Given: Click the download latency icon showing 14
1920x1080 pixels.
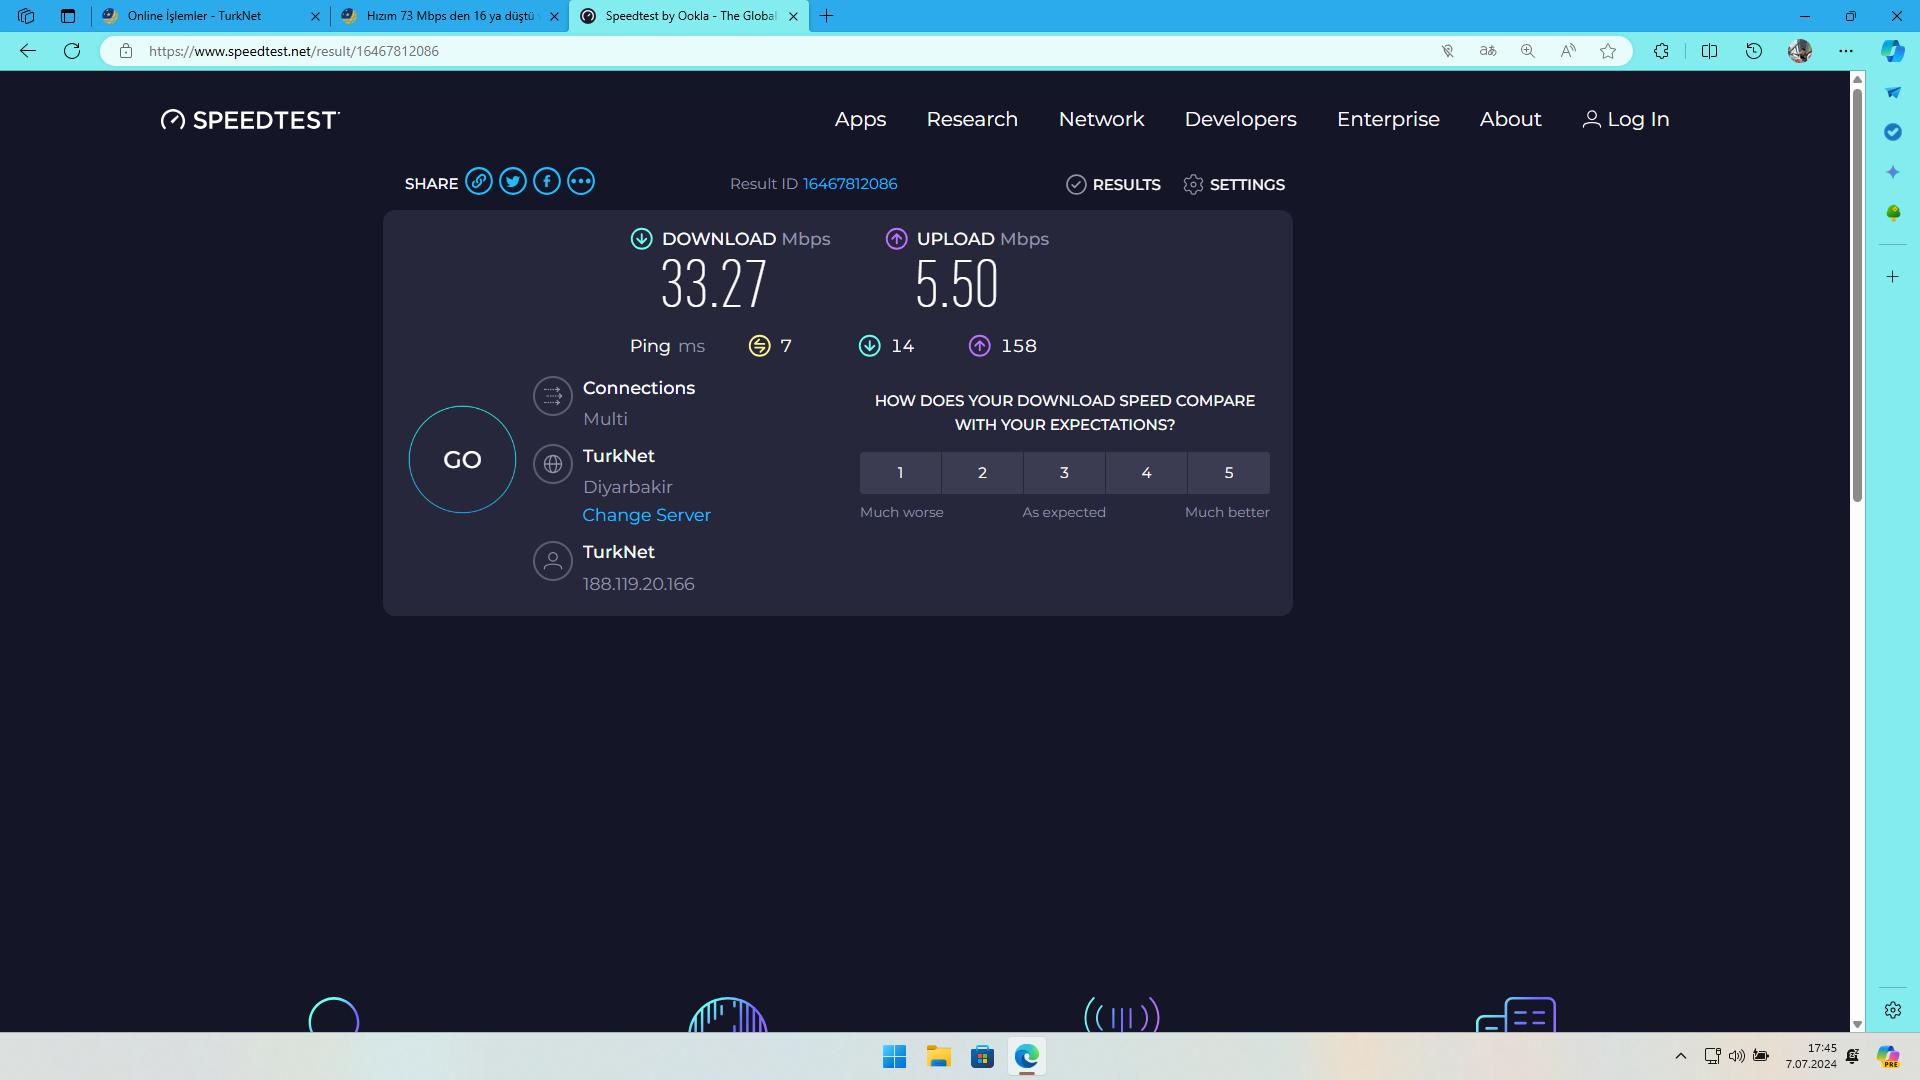Looking at the screenshot, I should pos(870,346).
